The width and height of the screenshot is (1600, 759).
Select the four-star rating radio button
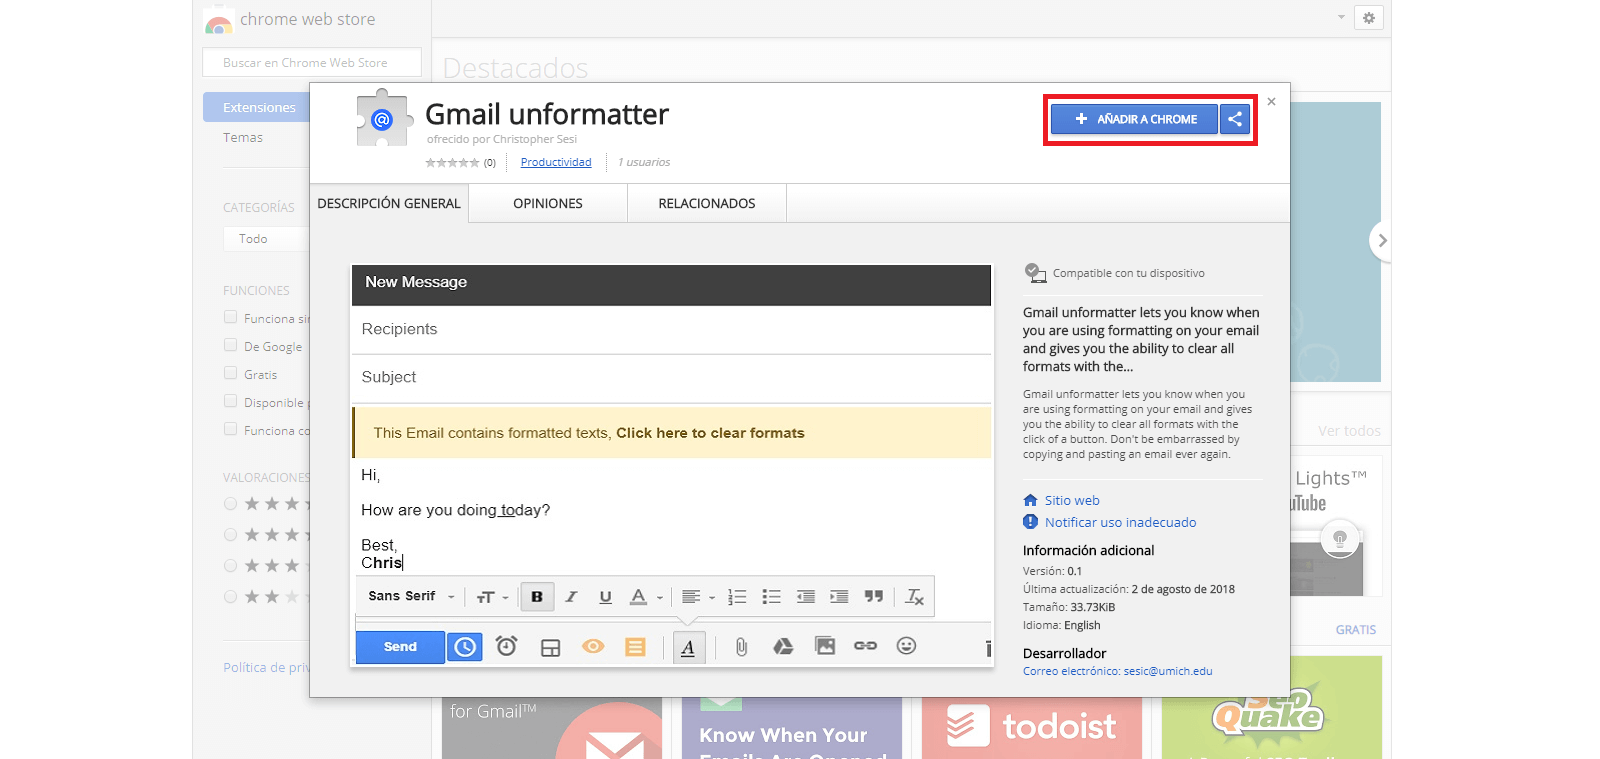(231, 535)
